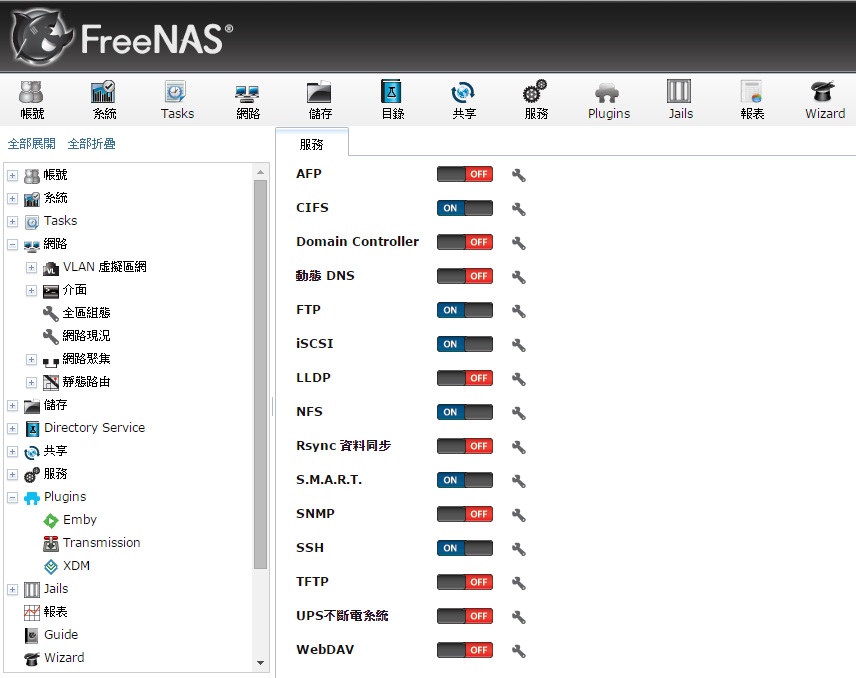The height and width of the screenshot is (678, 856).
Task: Expand the 靜態路由 node
Action: pos(31,383)
